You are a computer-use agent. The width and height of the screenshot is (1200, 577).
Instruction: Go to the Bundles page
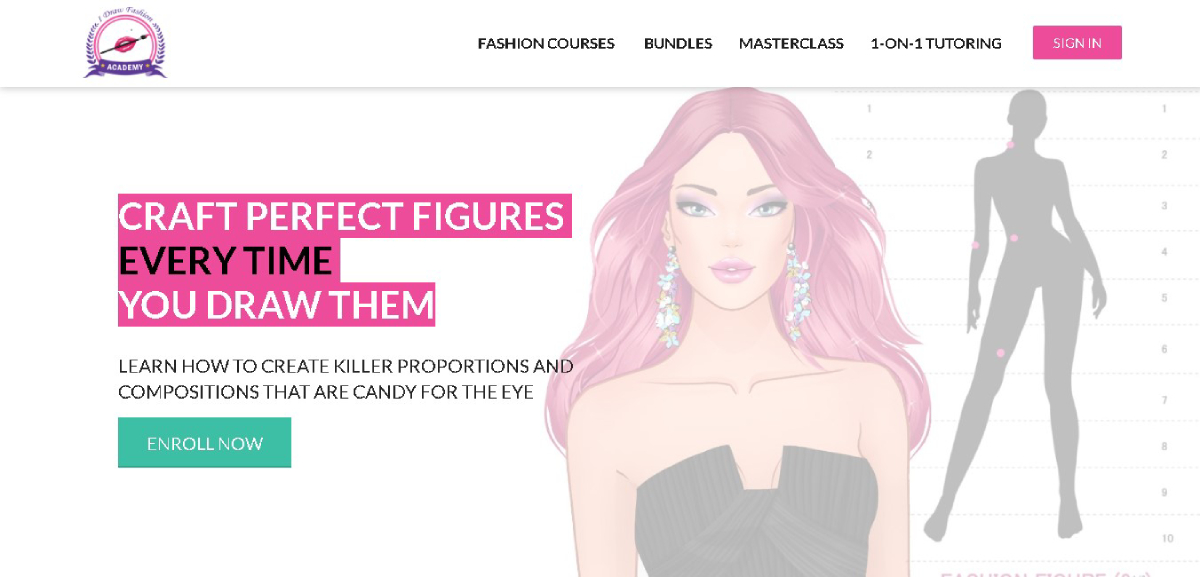678,43
